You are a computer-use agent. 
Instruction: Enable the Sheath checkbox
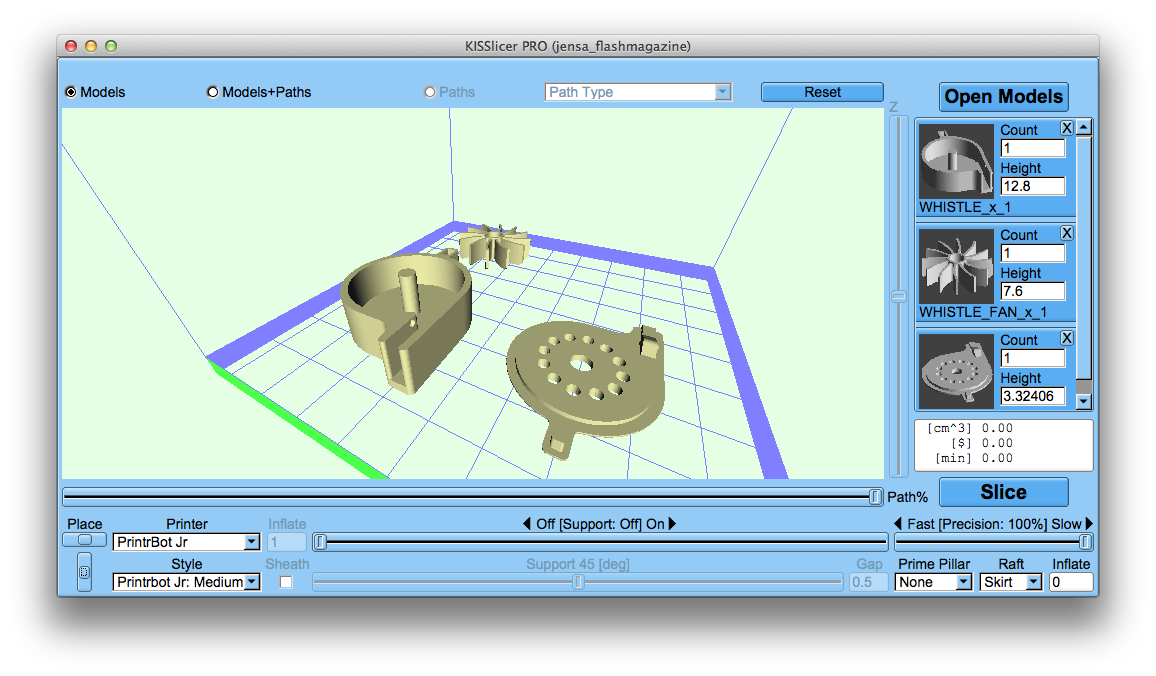(285, 581)
